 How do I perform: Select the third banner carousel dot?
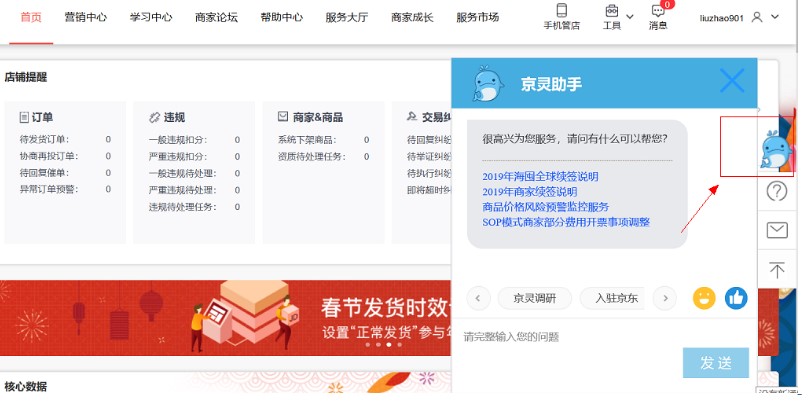(389, 345)
